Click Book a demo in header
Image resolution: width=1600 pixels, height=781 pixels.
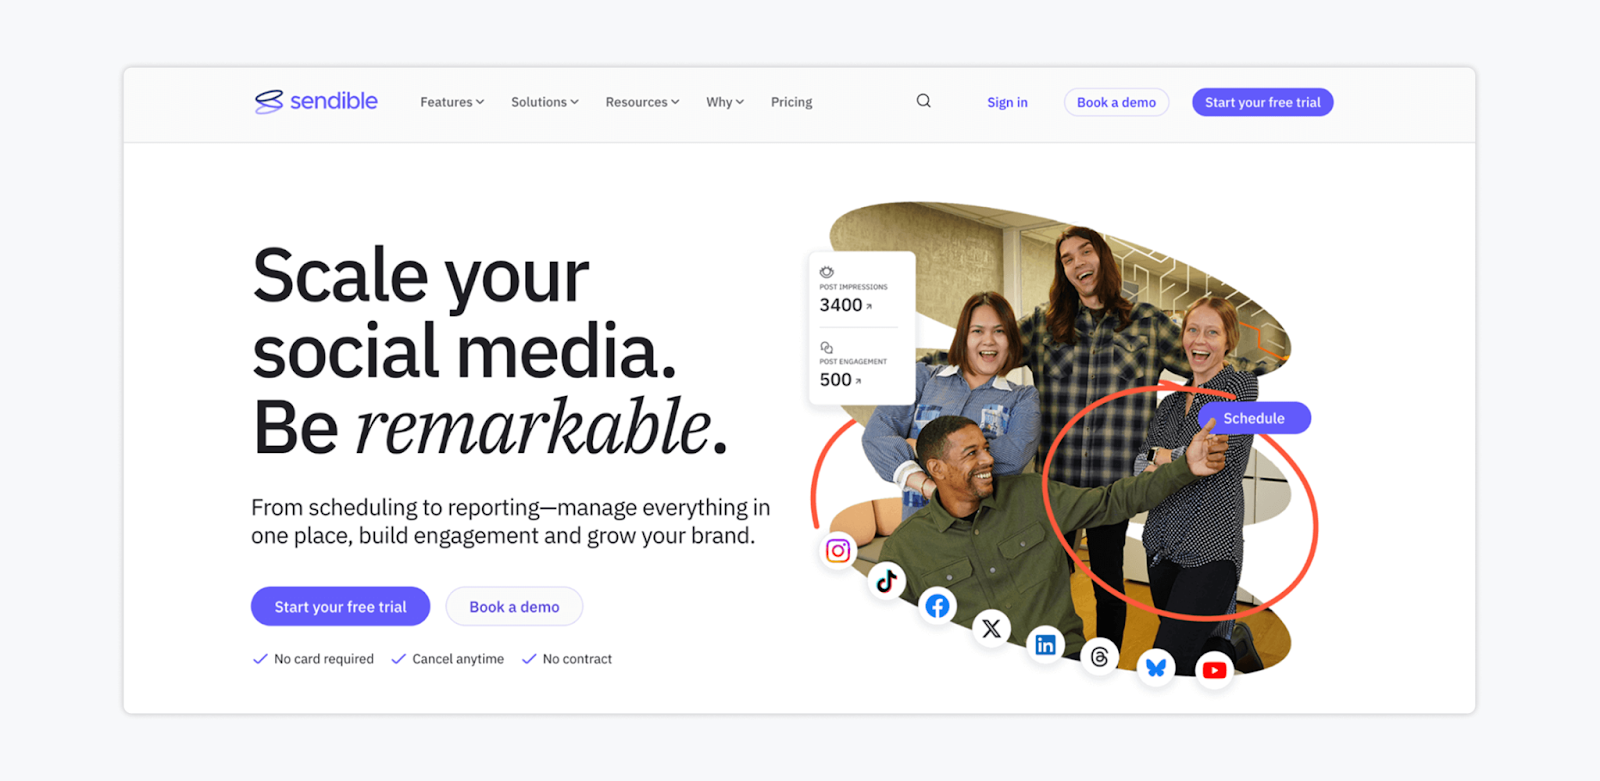[1116, 102]
